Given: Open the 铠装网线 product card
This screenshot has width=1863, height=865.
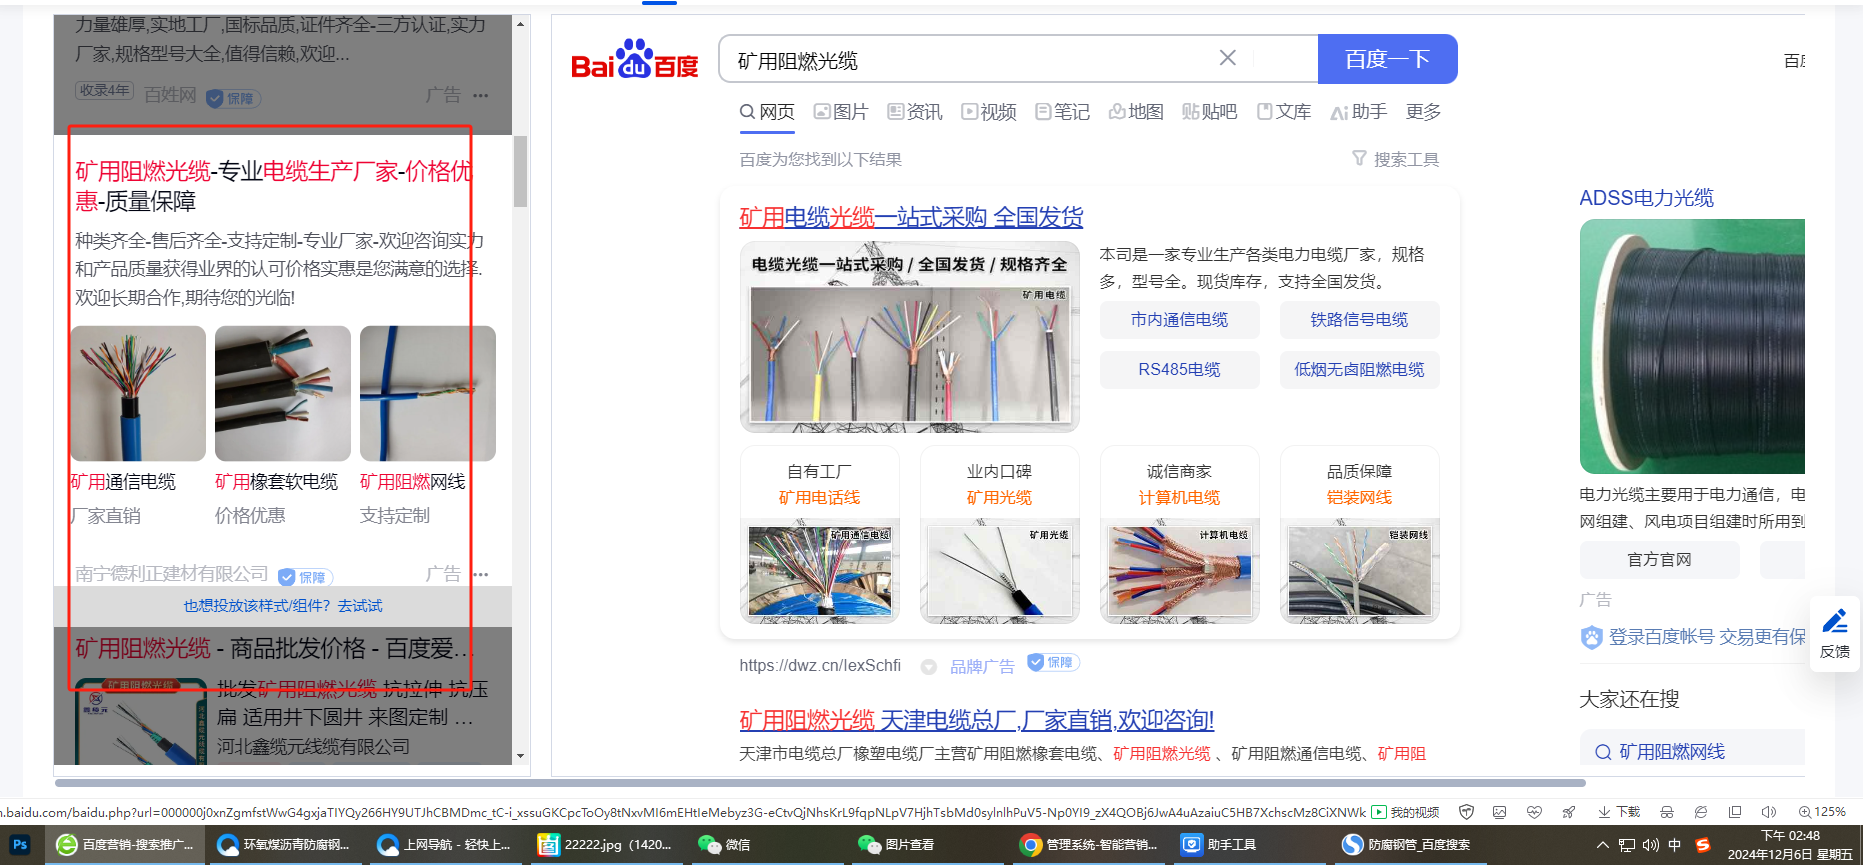Looking at the screenshot, I should click(x=1360, y=535).
